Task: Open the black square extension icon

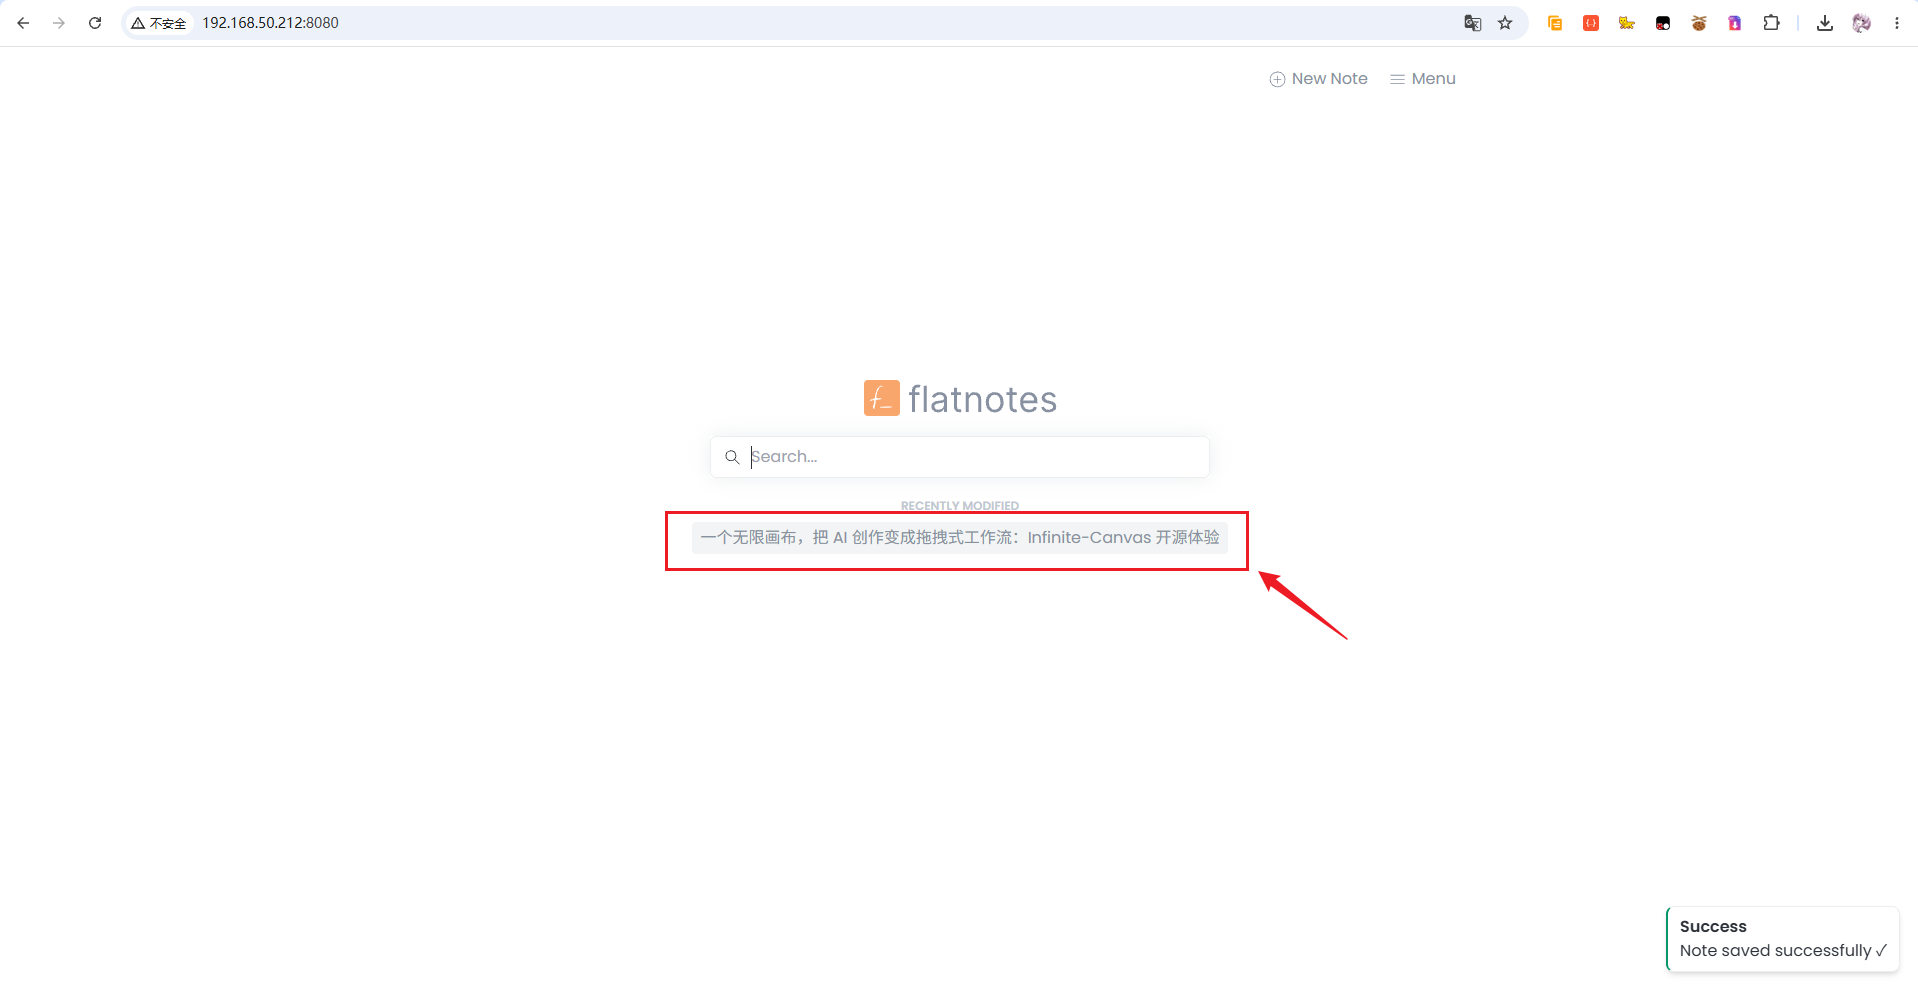Action: pyautogui.click(x=1663, y=23)
